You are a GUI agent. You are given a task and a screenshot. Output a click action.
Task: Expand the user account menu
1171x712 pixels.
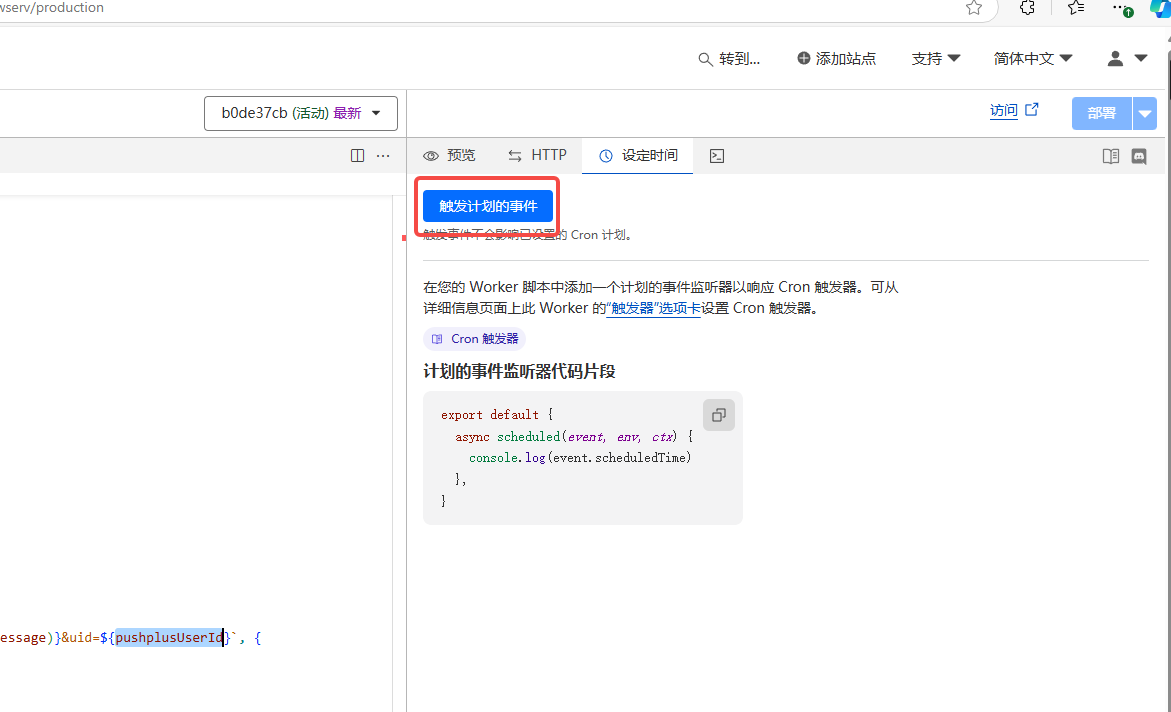pyautogui.click(x=1127, y=59)
